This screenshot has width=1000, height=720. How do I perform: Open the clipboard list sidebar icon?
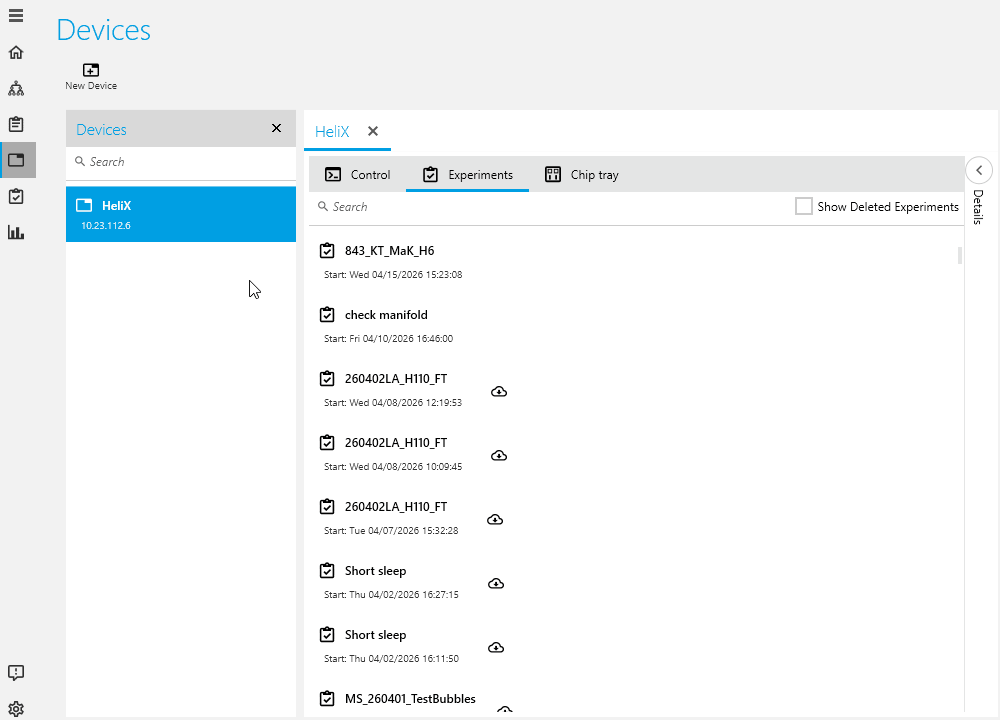point(16,124)
